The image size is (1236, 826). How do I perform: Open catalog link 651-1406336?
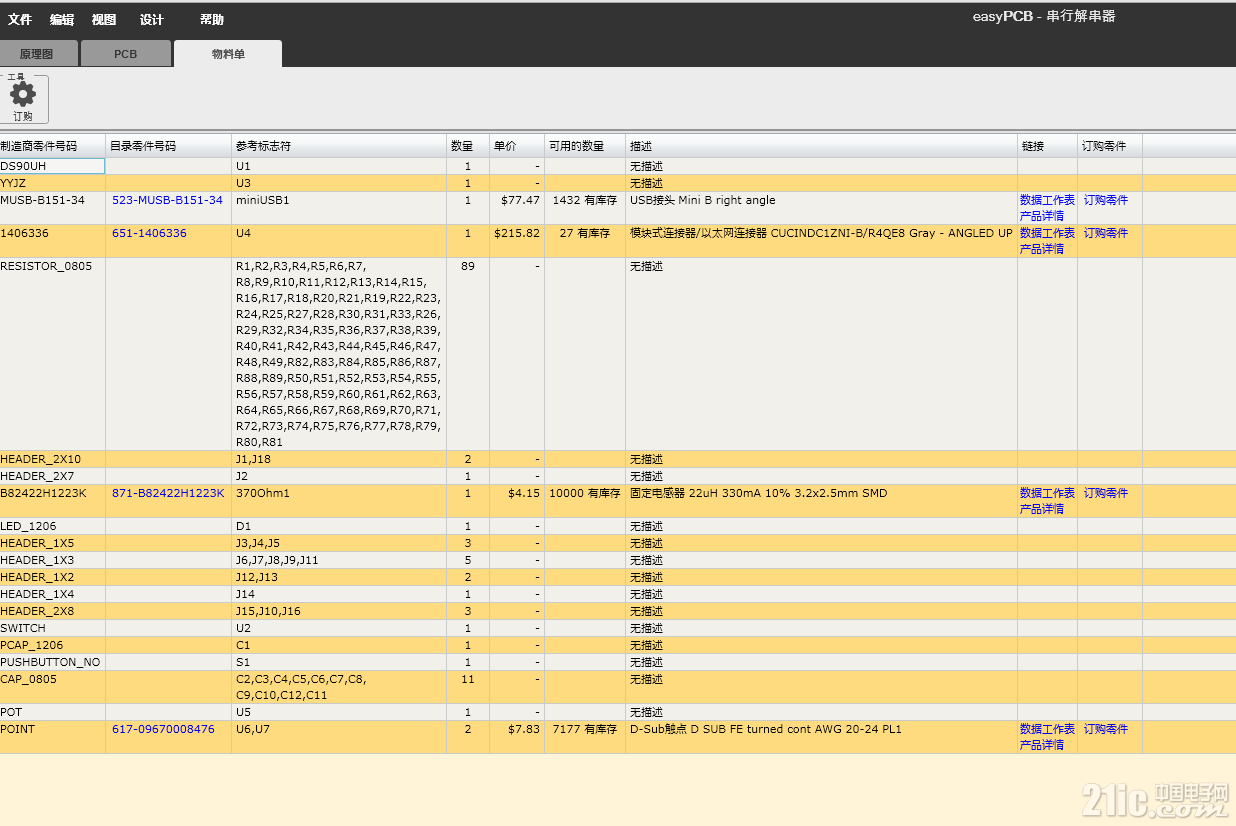tap(149, 233)
